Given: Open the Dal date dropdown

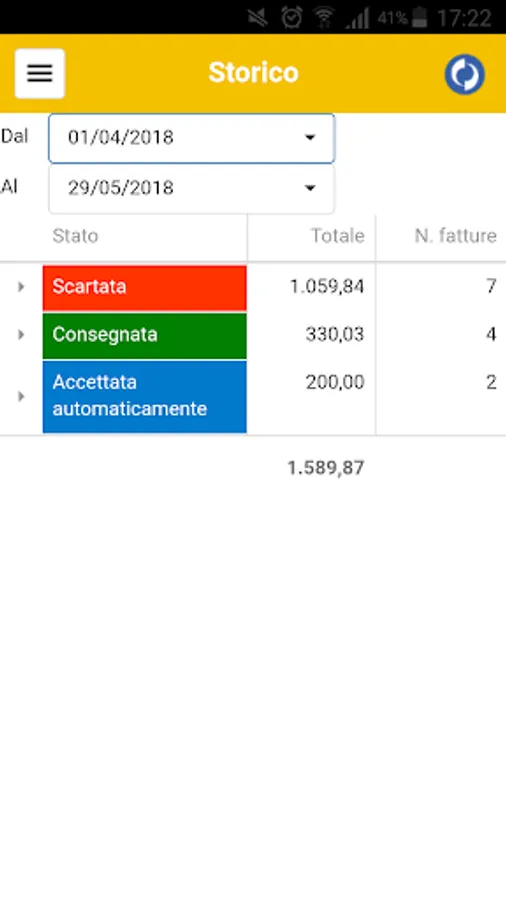Looking at the screenshot, I should (191, 138).
